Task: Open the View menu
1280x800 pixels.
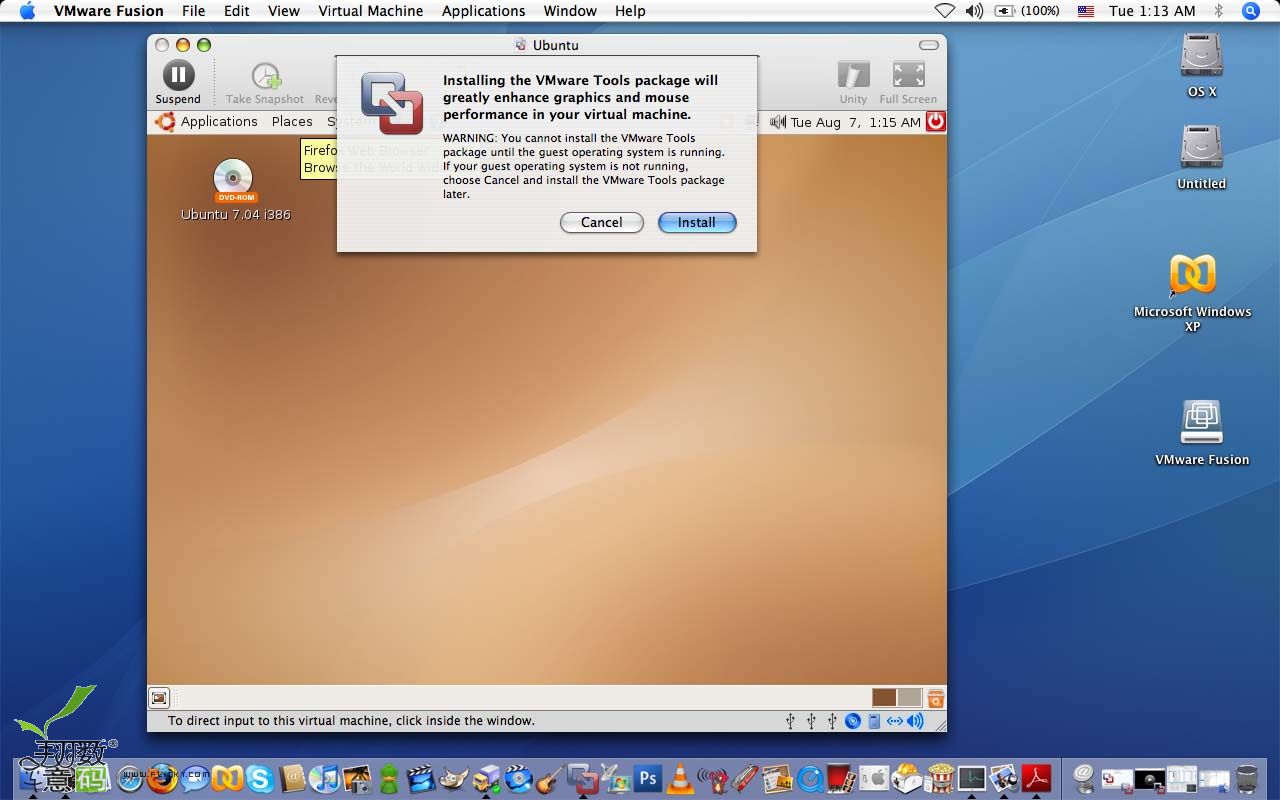Action: pos(284,11)
